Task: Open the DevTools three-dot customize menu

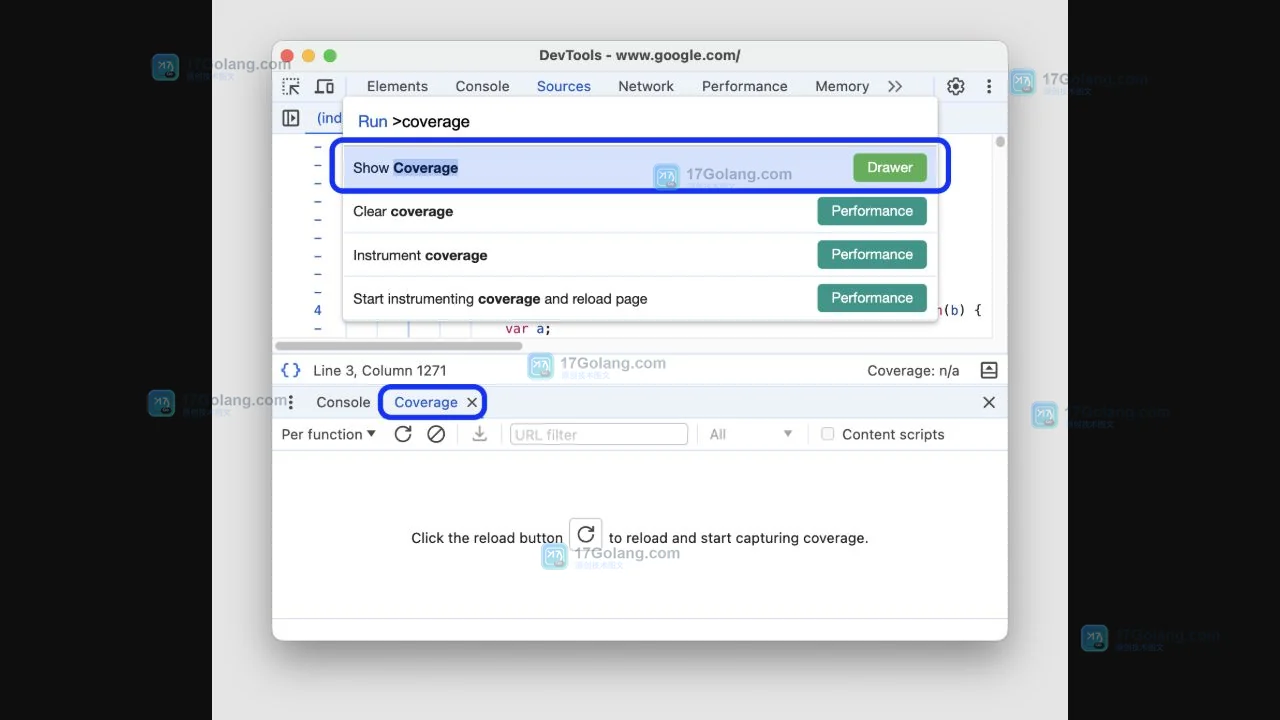Action: tap(989, 86)
